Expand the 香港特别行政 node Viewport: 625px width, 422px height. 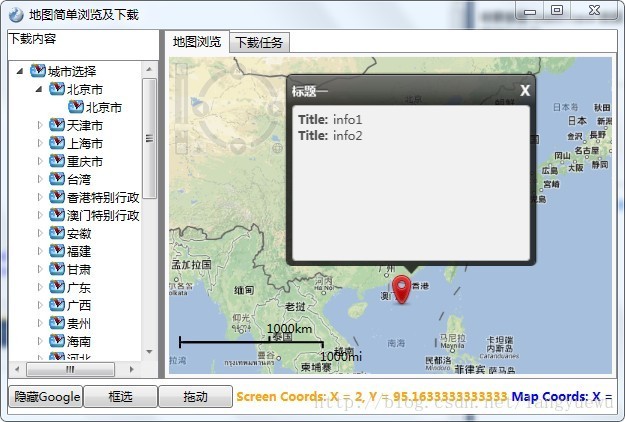click(x=40, y=197)
